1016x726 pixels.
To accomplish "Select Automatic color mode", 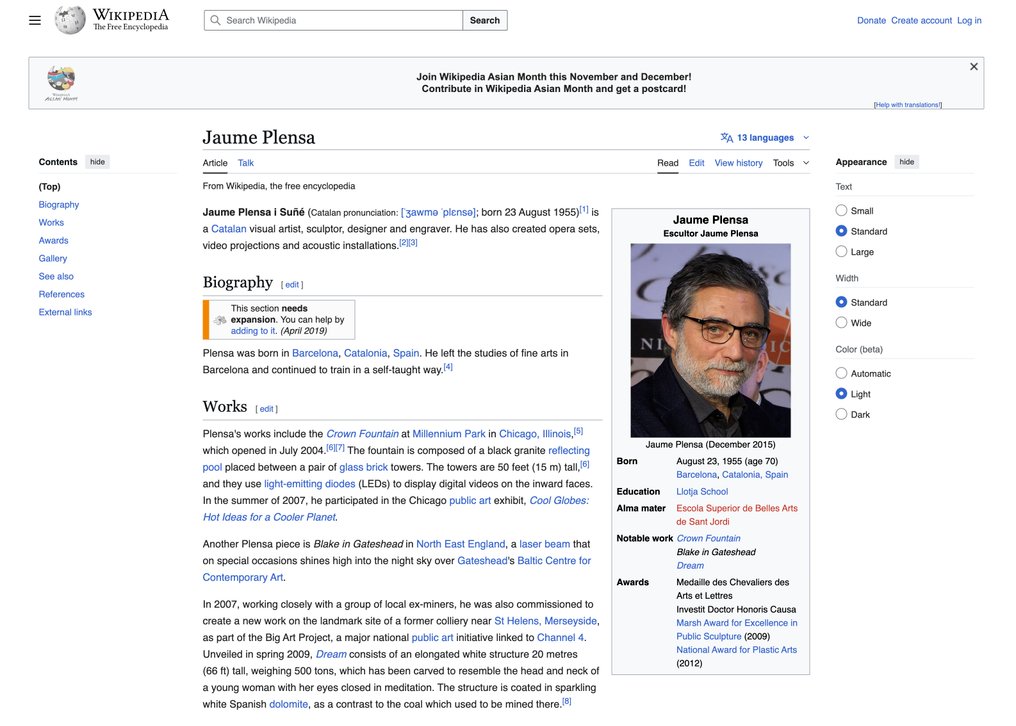I will tap(841, 373).
